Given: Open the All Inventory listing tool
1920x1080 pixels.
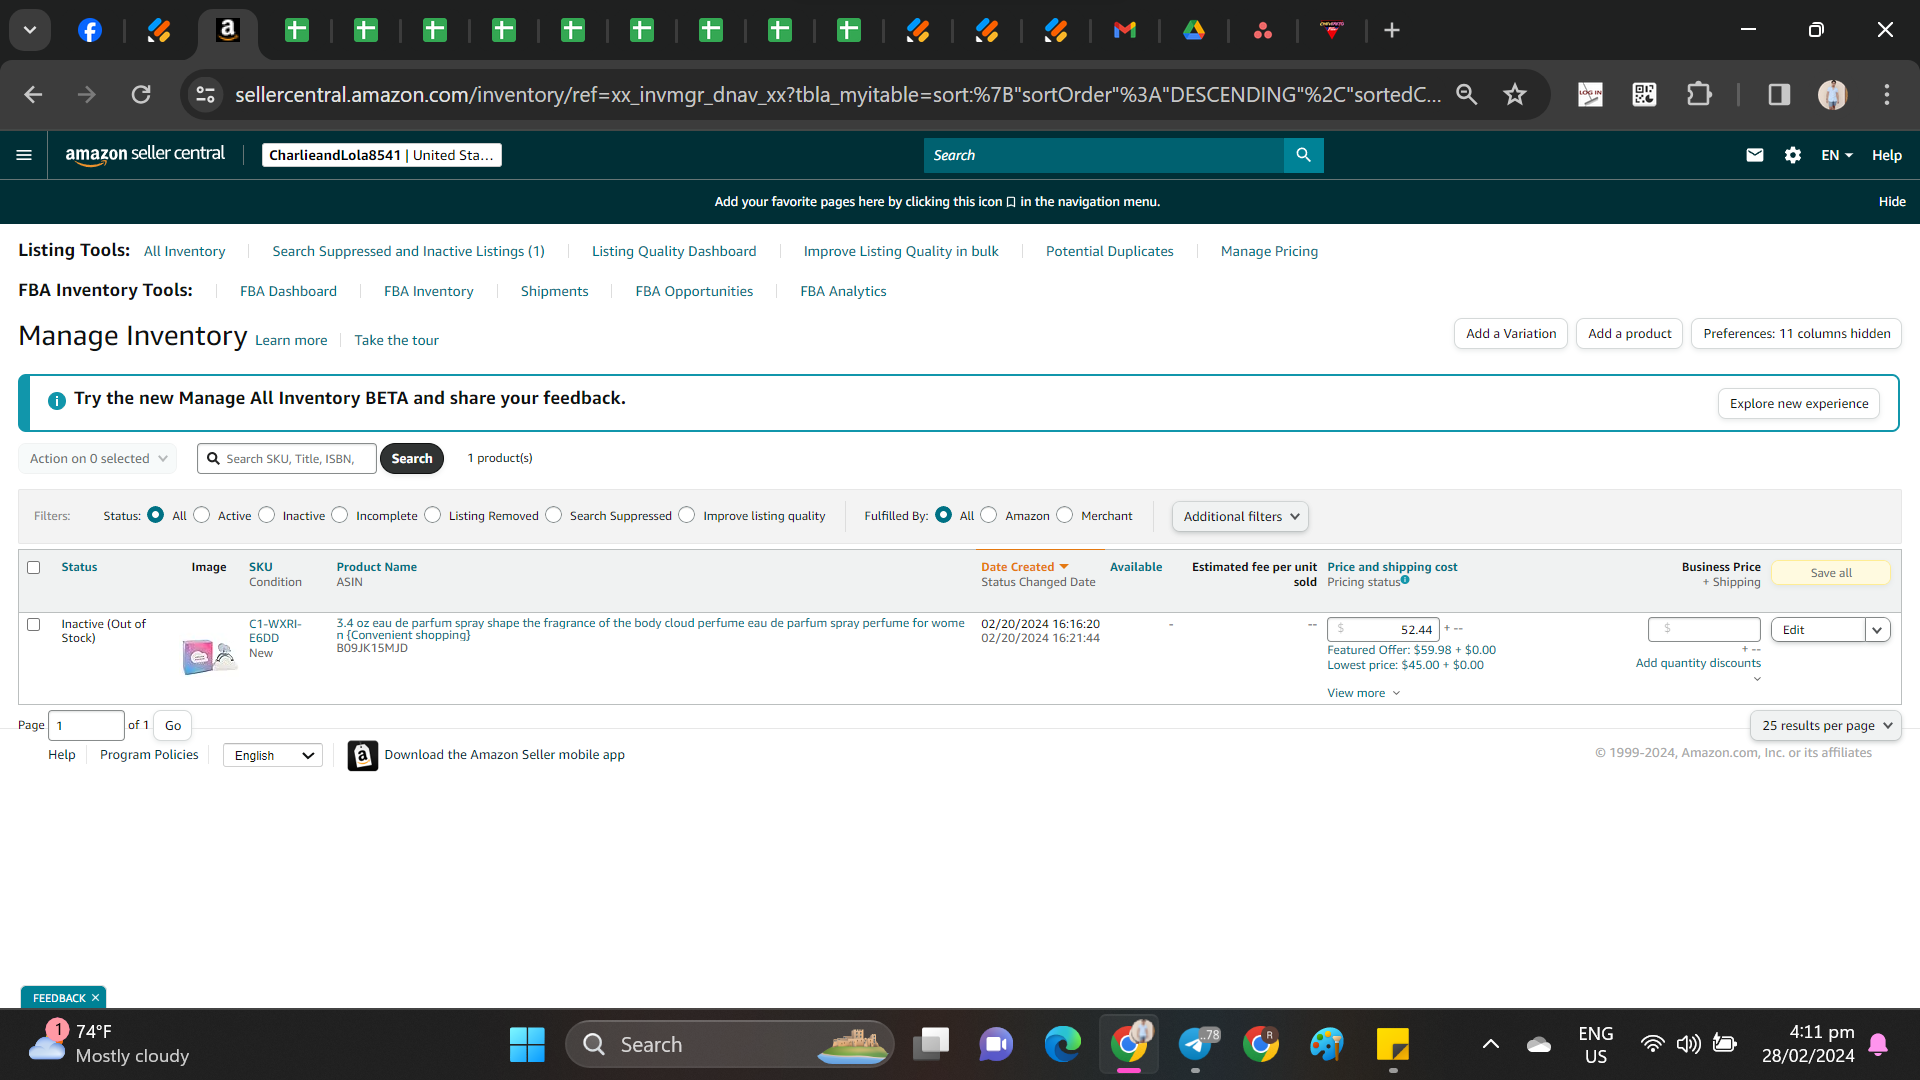Looking at the screenshot, I should tap(184, 251).
